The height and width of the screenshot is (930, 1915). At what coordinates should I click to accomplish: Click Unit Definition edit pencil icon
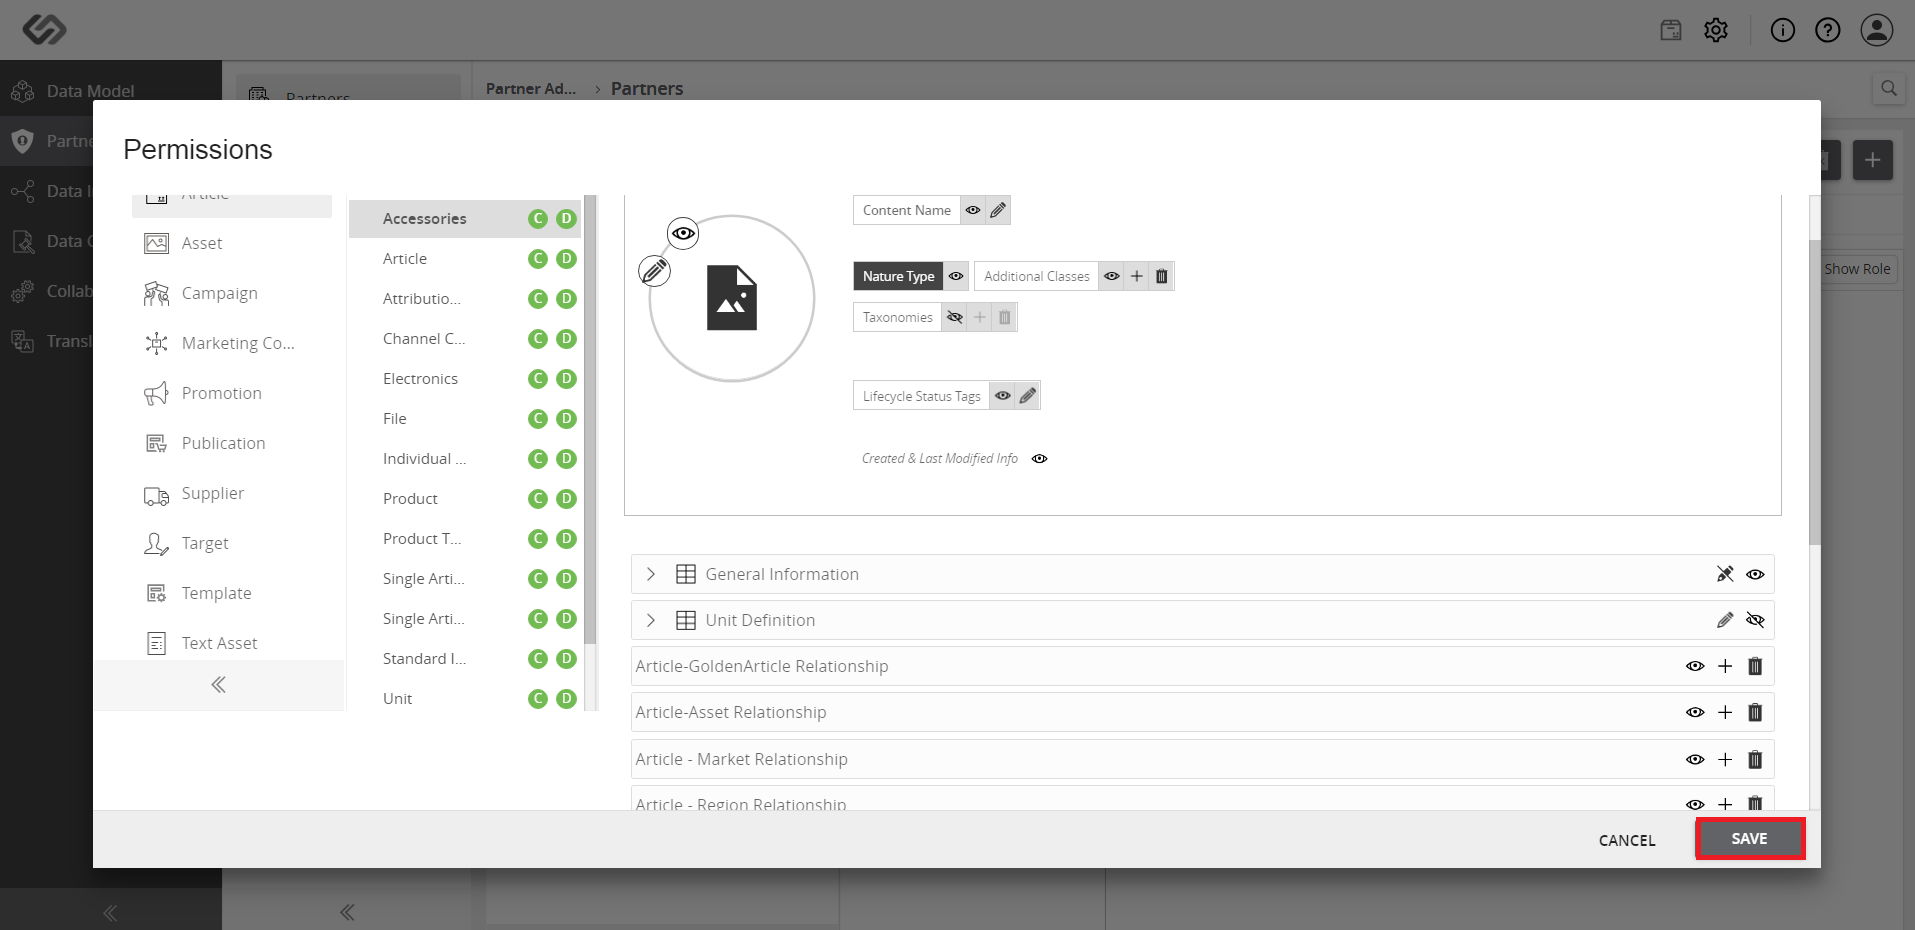1725,620
